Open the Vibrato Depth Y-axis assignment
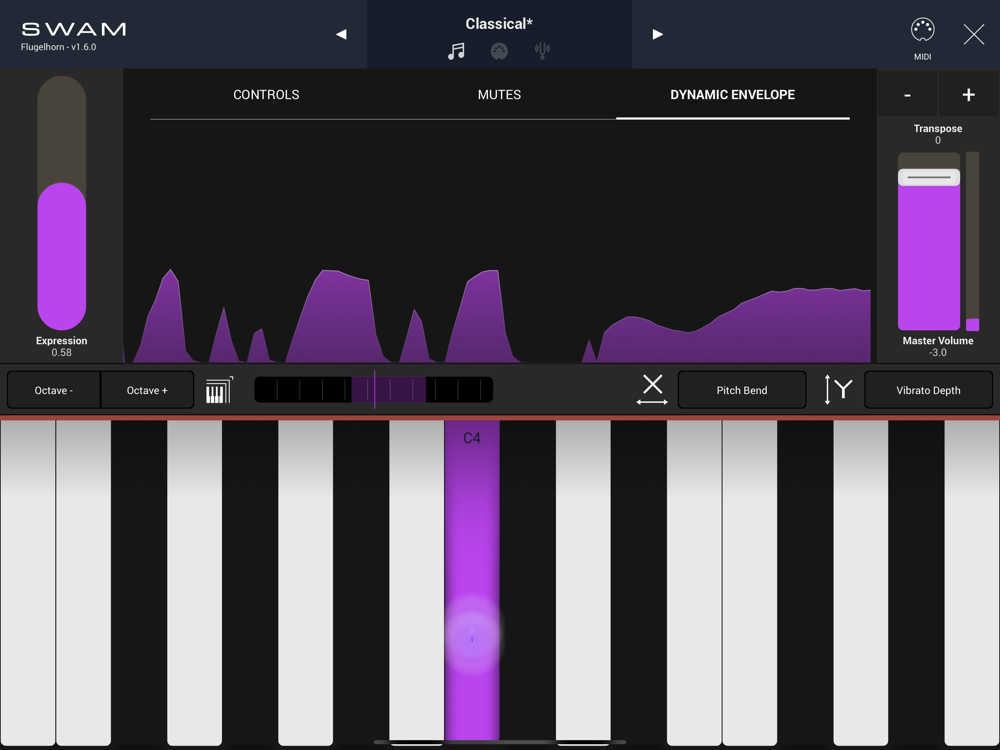The image size is (1000, 750). point(928,390)
